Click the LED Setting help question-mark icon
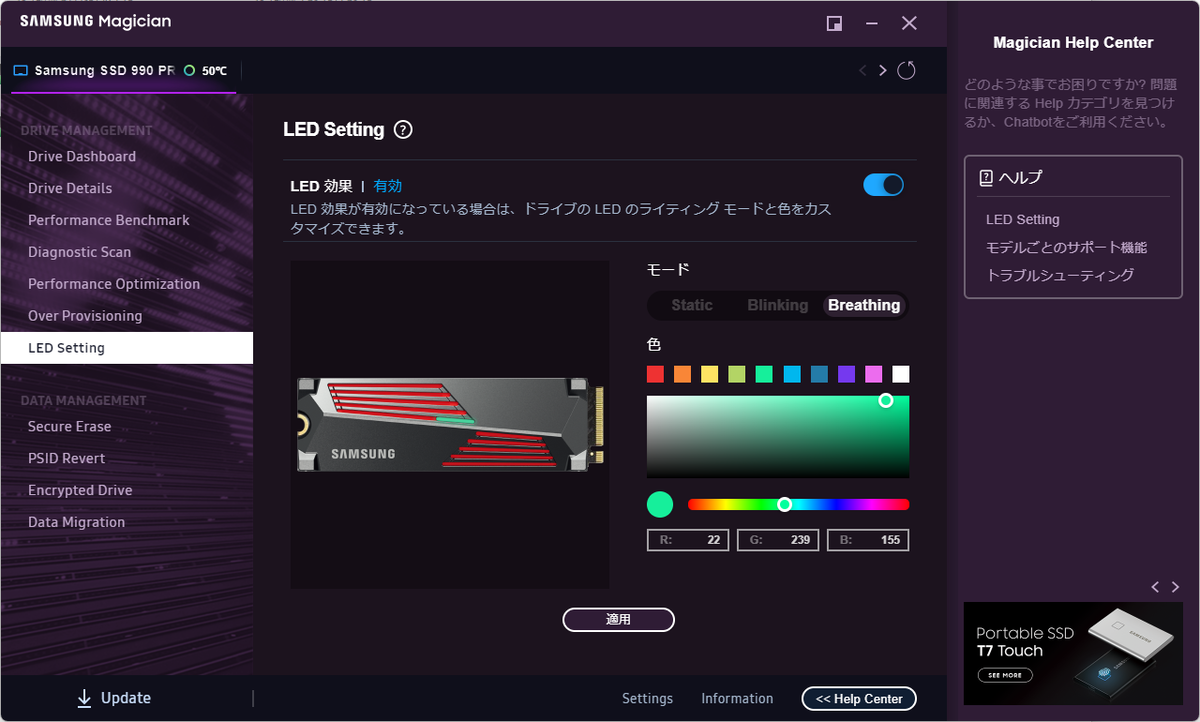The height and width of the screenshot is (722, 1200). (403, 130)
